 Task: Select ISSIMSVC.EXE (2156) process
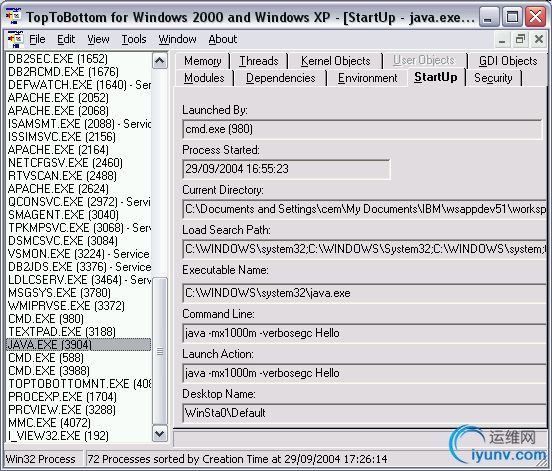pos(62,137)
